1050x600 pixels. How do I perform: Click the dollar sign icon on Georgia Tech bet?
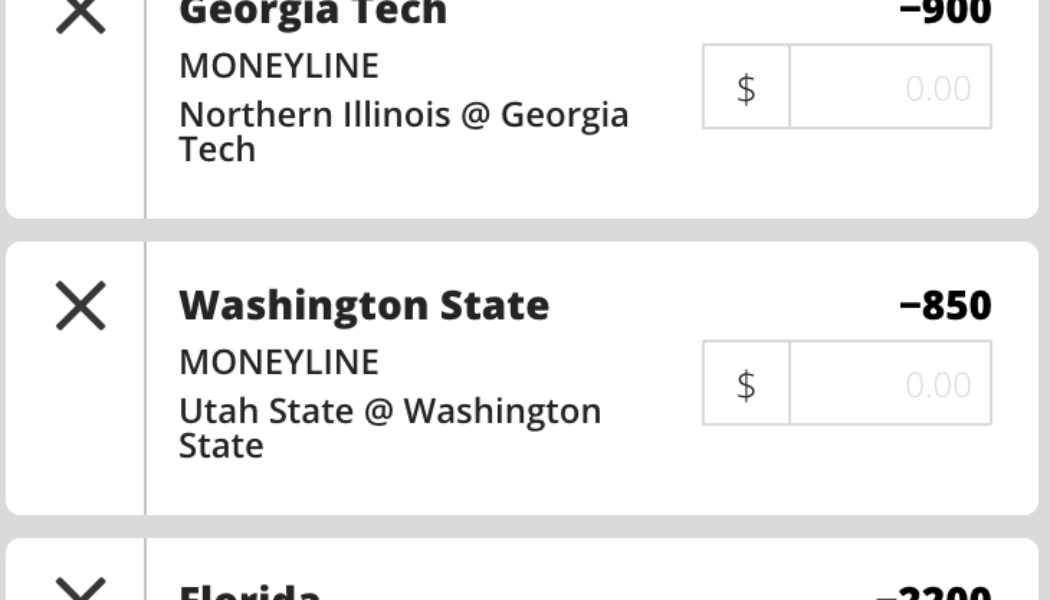[x=745, y=88]
